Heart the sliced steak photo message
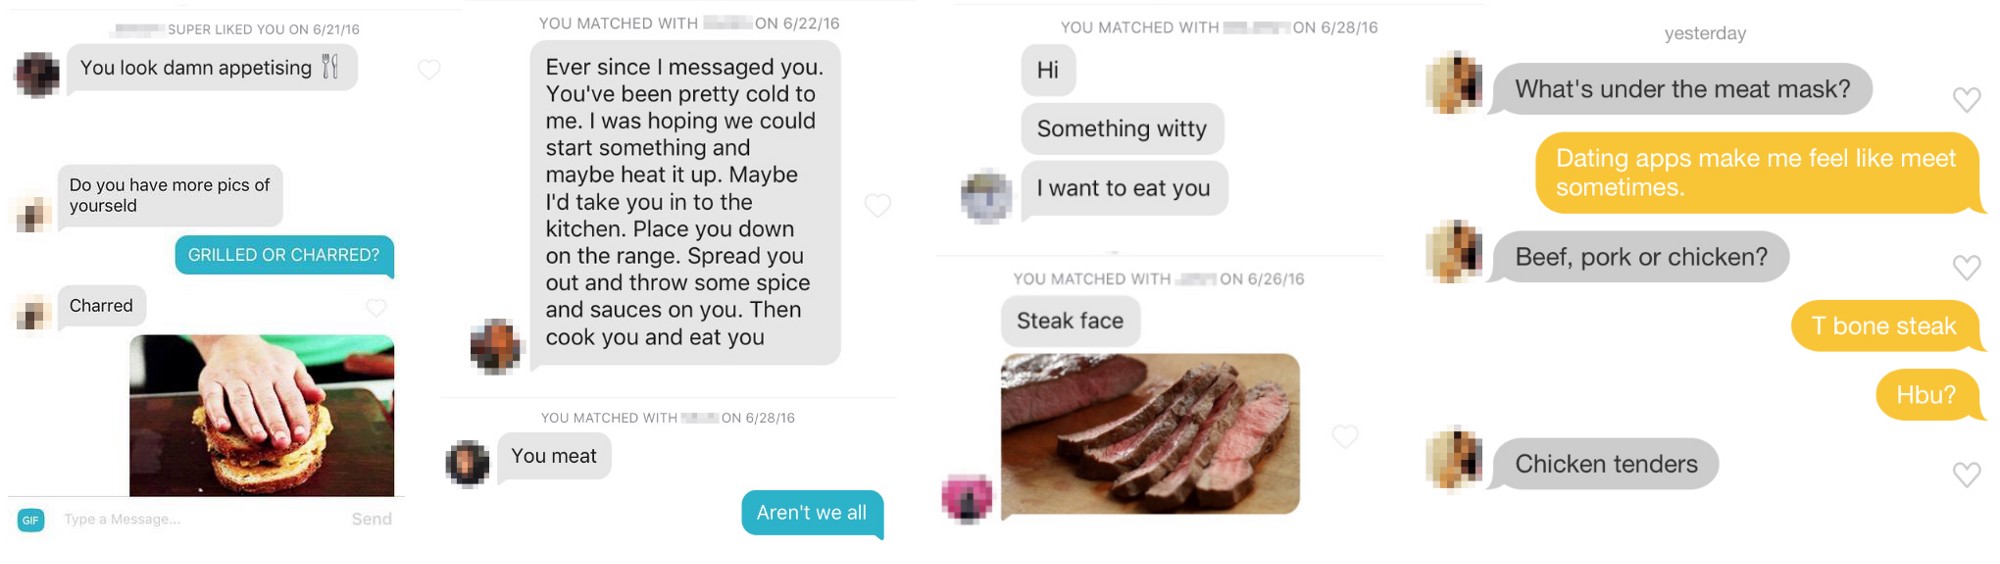This screenshot has width=2000, height=564. tap(1345, 436)
